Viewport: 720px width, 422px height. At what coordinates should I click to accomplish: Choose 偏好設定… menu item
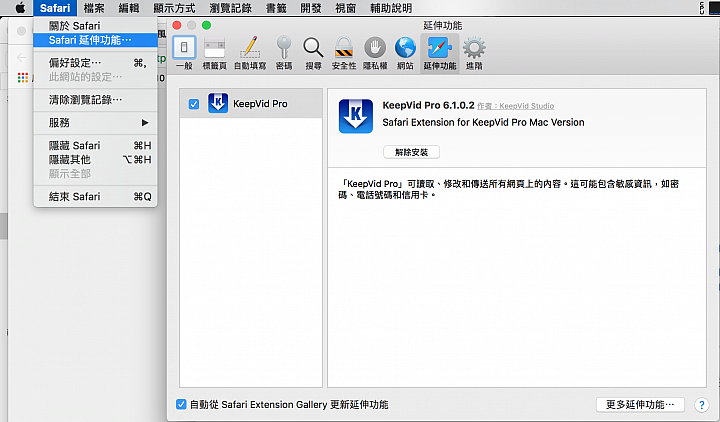[95, 63]
